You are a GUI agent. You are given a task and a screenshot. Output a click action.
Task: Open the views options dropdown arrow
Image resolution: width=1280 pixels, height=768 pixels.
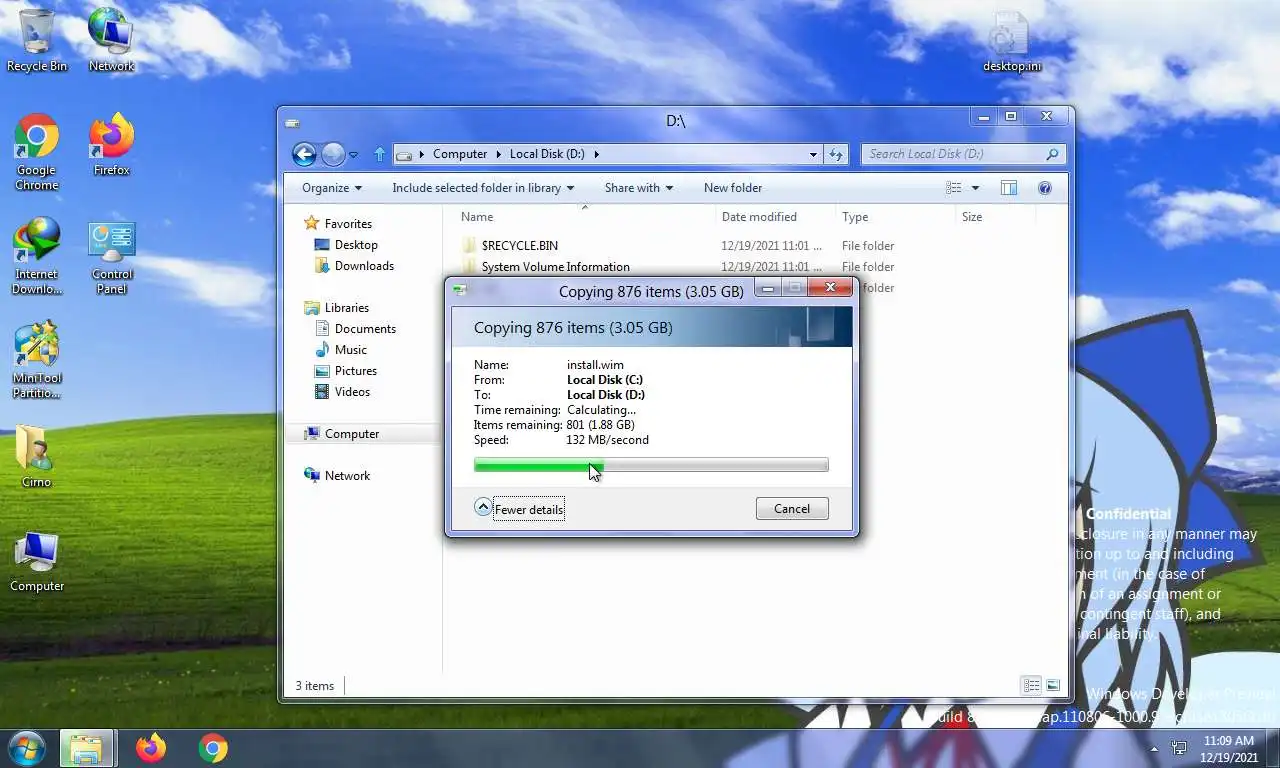coord(975,188)
